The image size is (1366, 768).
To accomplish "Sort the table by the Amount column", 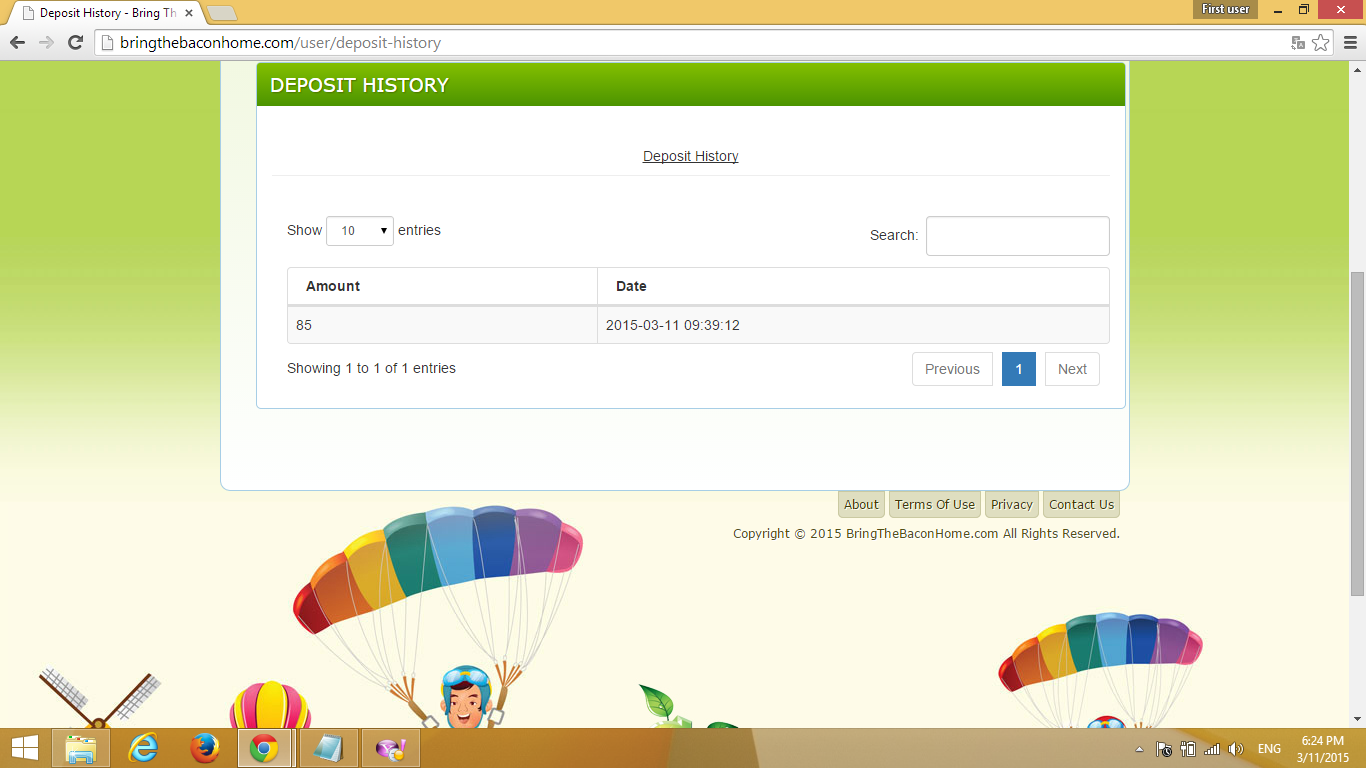I will tap(331, 285).
